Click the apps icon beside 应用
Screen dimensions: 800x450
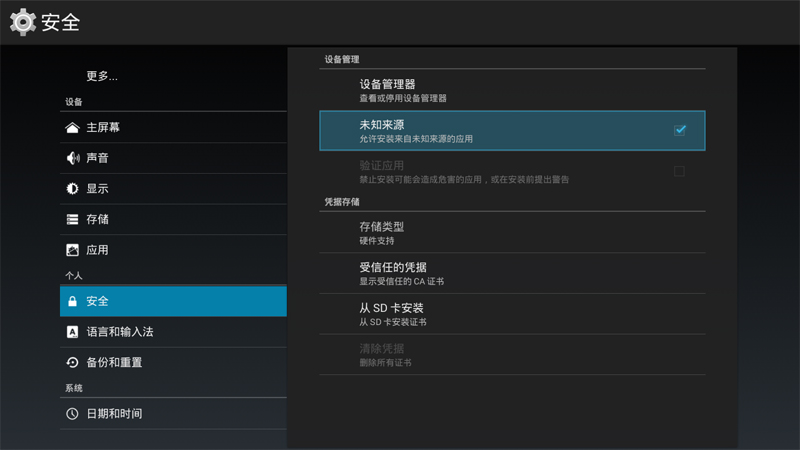click(72, 250)
